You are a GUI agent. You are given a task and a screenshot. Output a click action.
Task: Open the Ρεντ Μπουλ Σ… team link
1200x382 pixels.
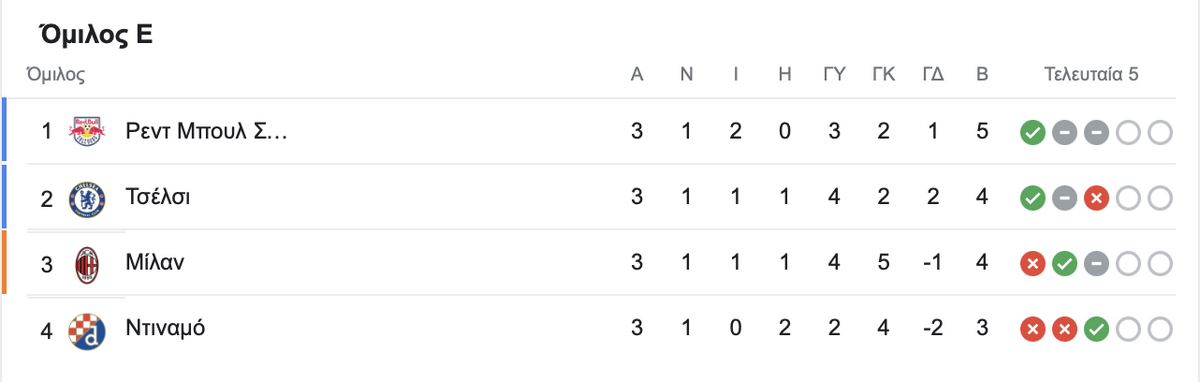(x=206, y=131)
